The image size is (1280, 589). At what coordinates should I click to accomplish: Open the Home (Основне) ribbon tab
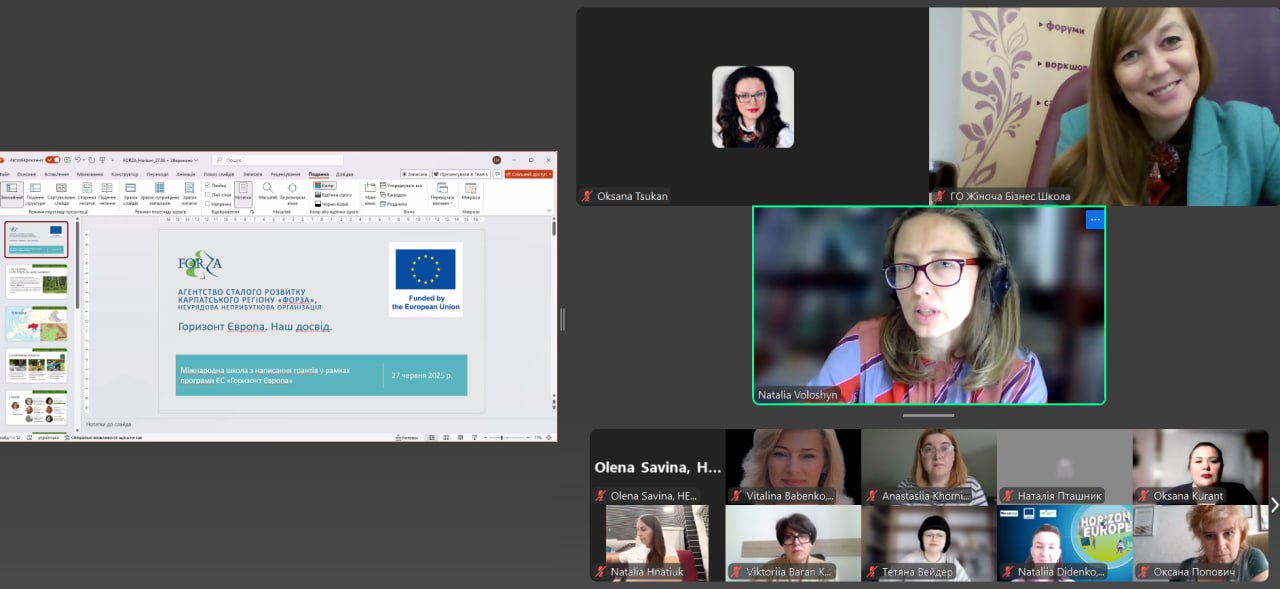coord(27,174)
